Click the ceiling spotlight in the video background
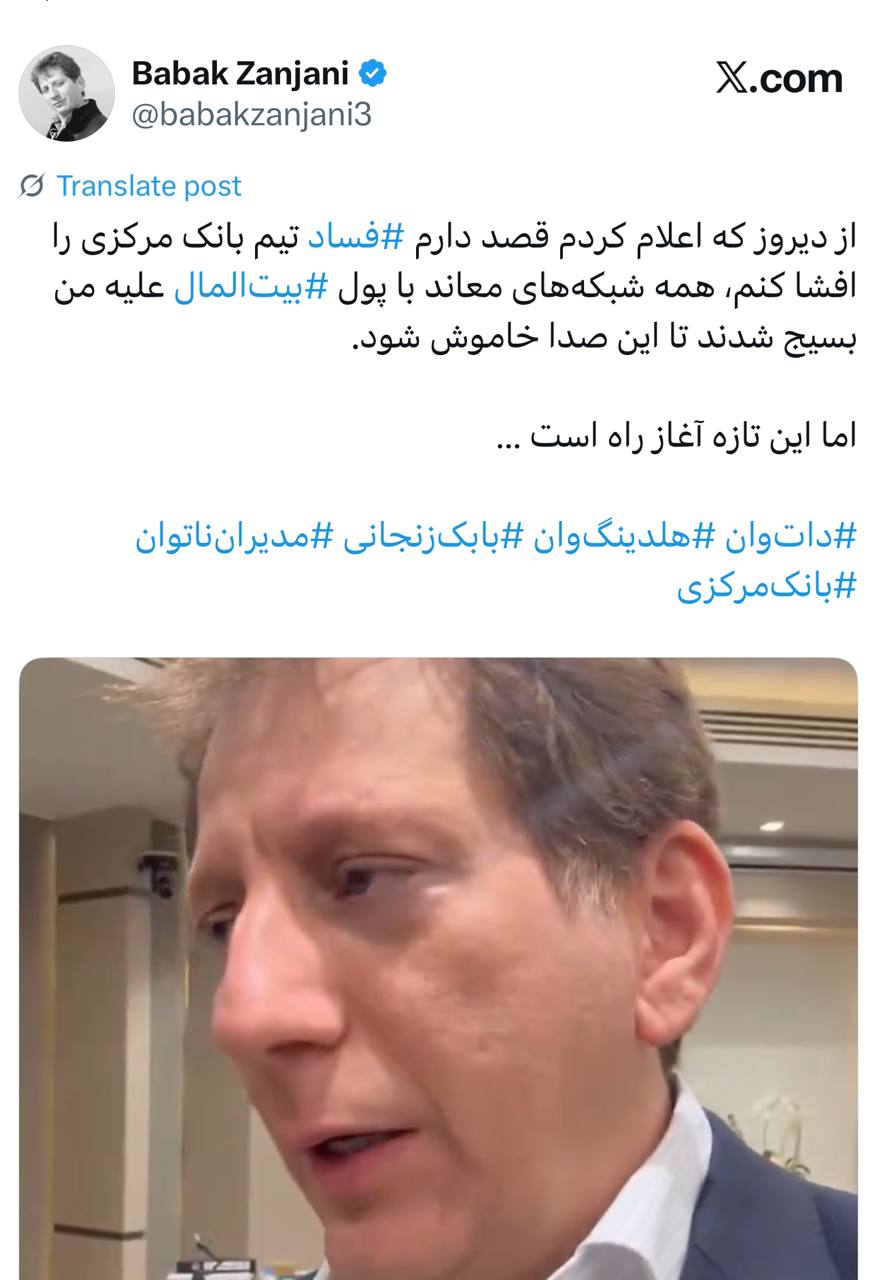The width and height of the screenshot is (877, 1280). [x=770, y=826]
